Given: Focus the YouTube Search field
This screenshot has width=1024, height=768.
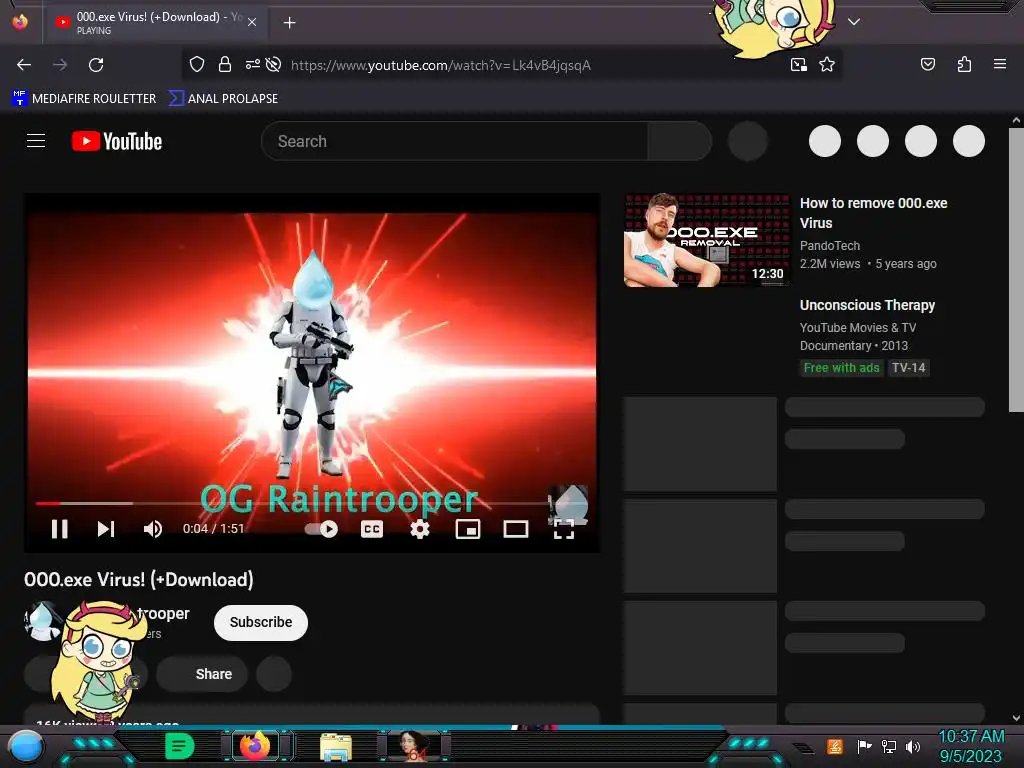Looking at the screenshot, I should point(455,141).
